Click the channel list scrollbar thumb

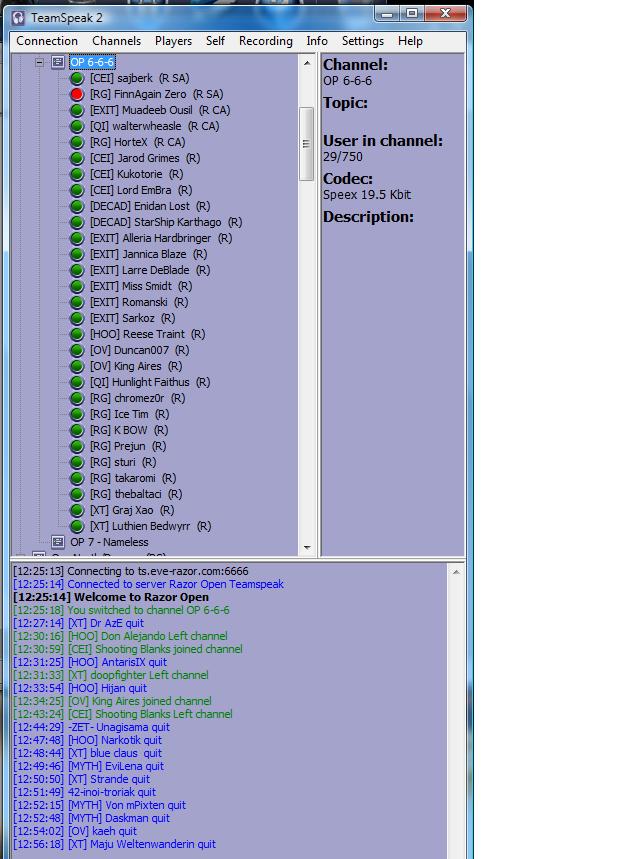(306, 144)
